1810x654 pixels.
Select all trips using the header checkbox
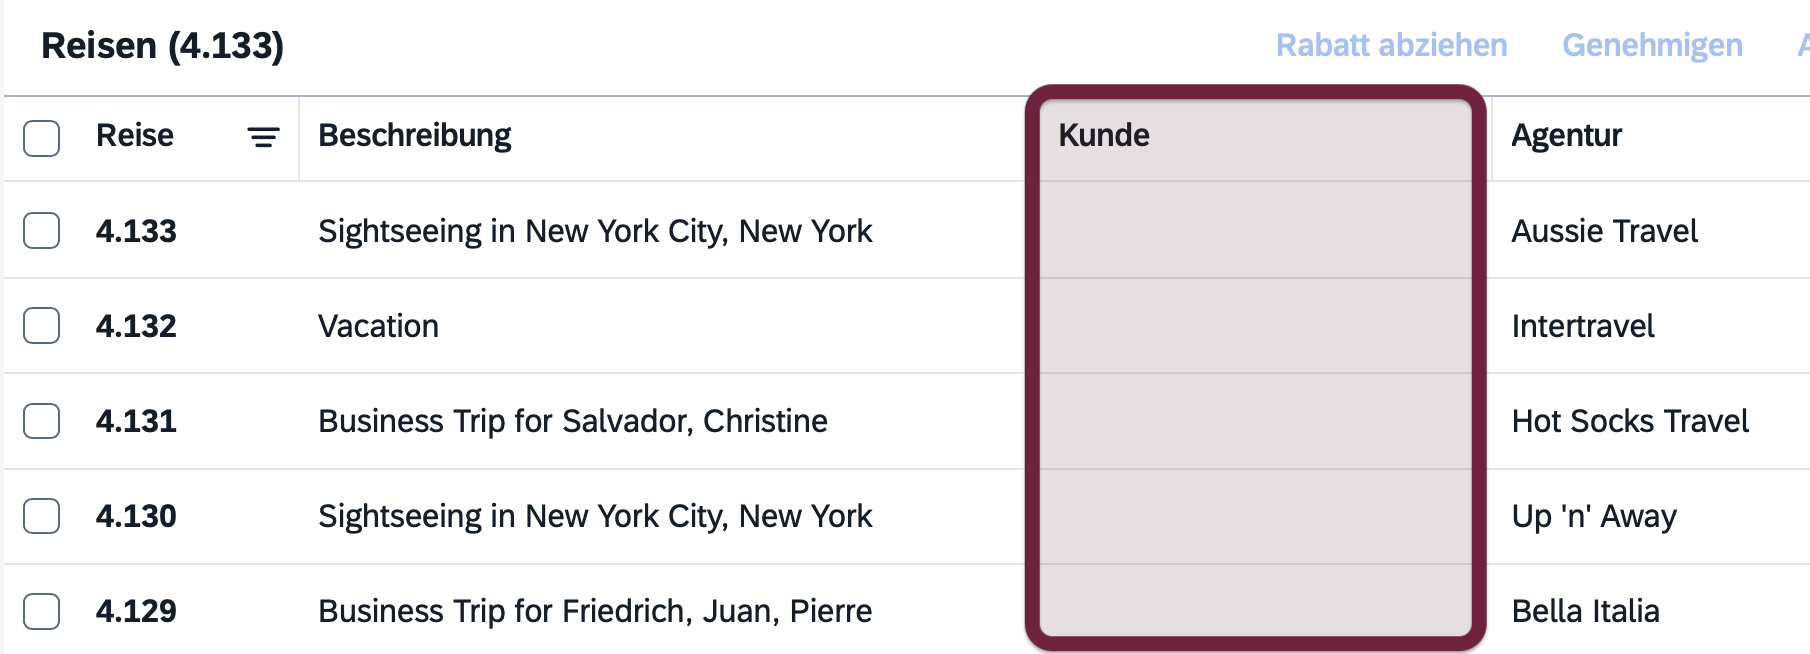(40, 138)
